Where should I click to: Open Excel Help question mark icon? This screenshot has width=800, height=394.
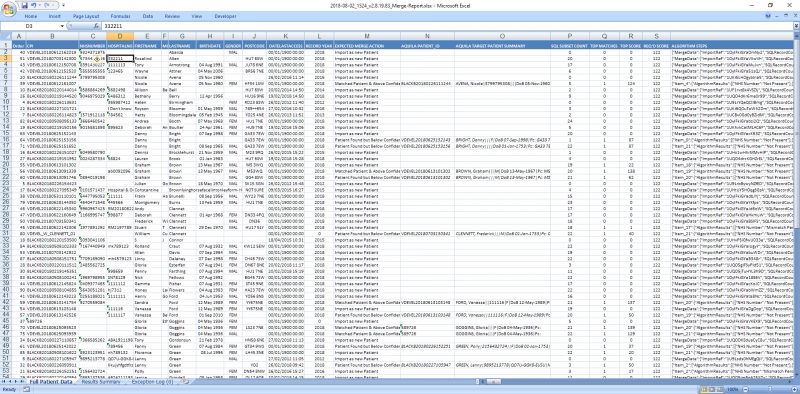(768, 16)
